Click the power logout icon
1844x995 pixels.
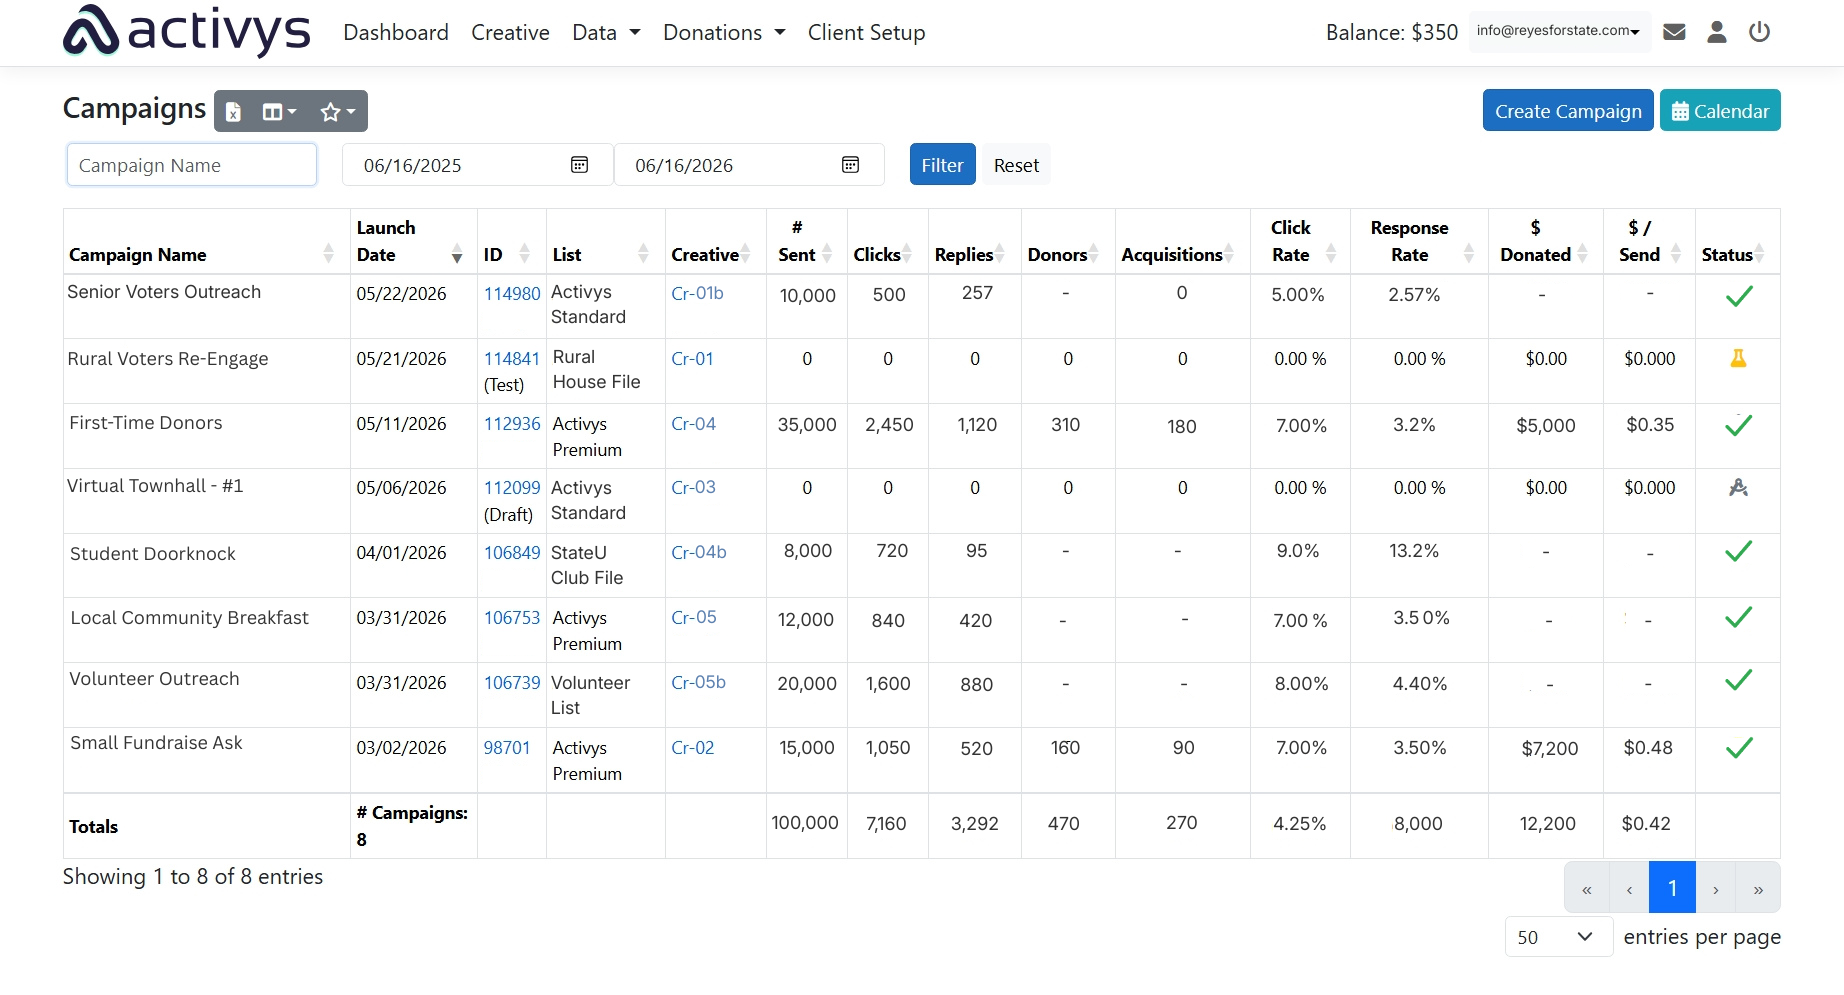tap(1759, 32)
